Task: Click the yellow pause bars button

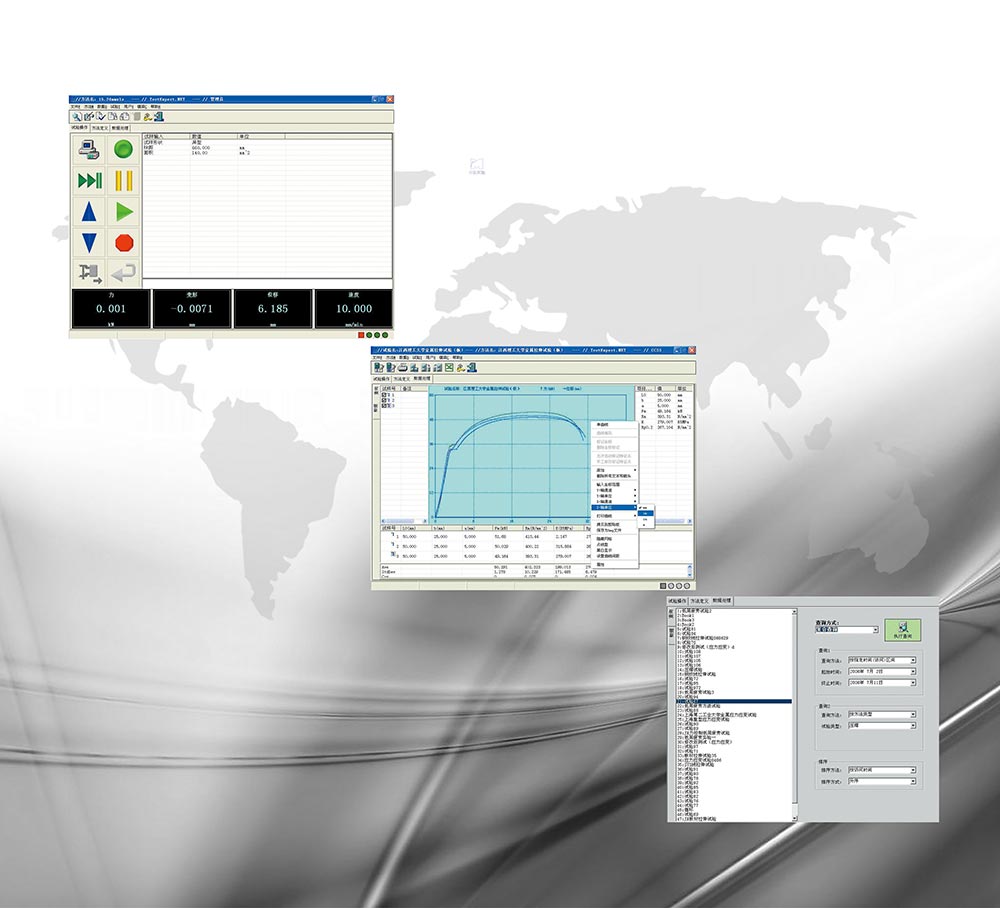Action: coord(124,181)
